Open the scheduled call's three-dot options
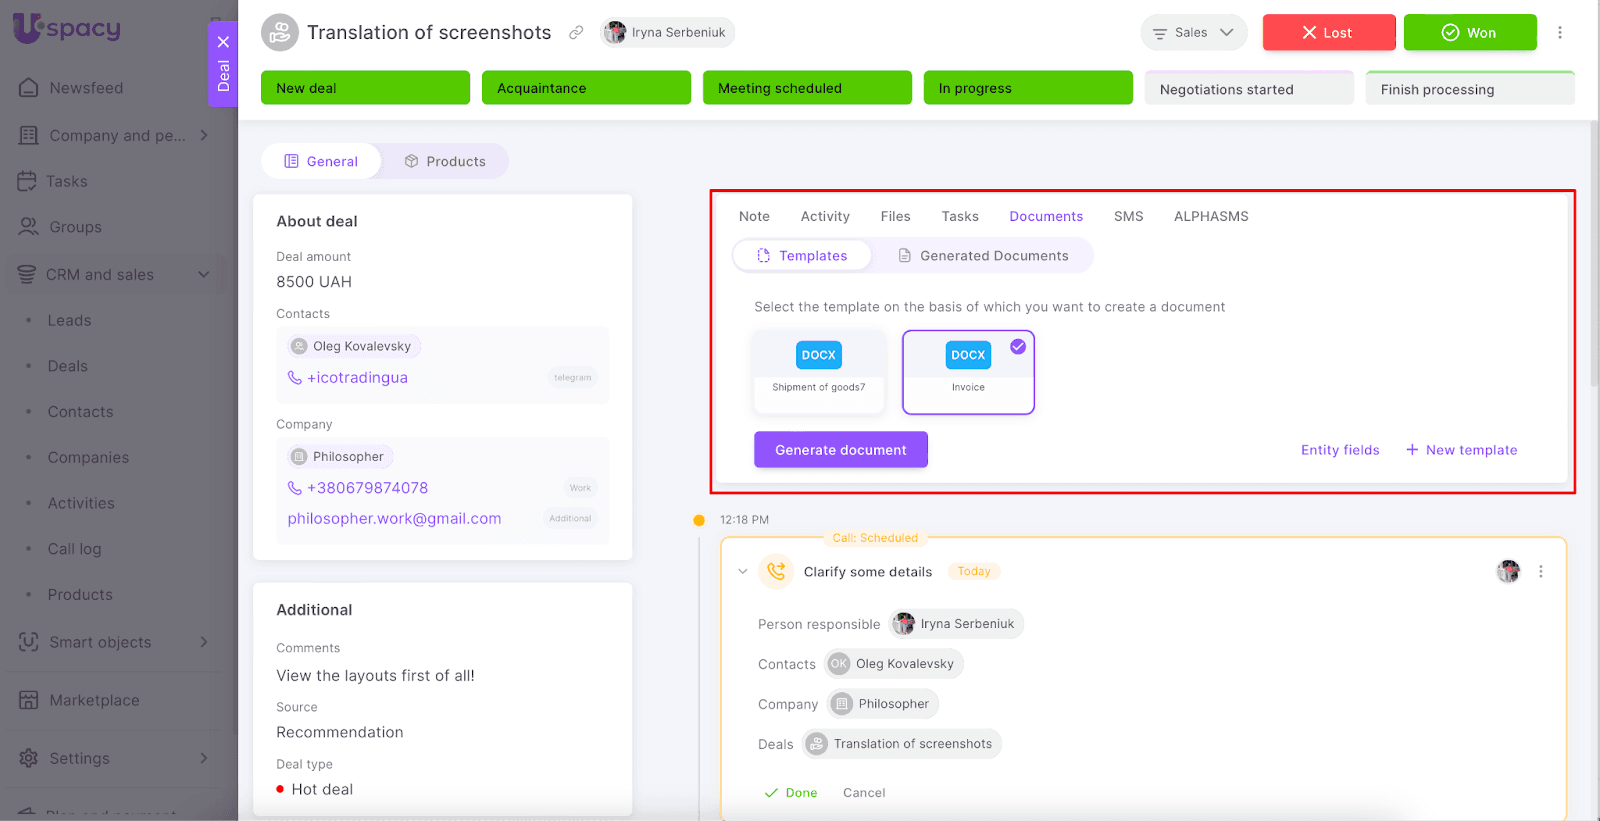The image size is (1600, 821). [1540, 572]
